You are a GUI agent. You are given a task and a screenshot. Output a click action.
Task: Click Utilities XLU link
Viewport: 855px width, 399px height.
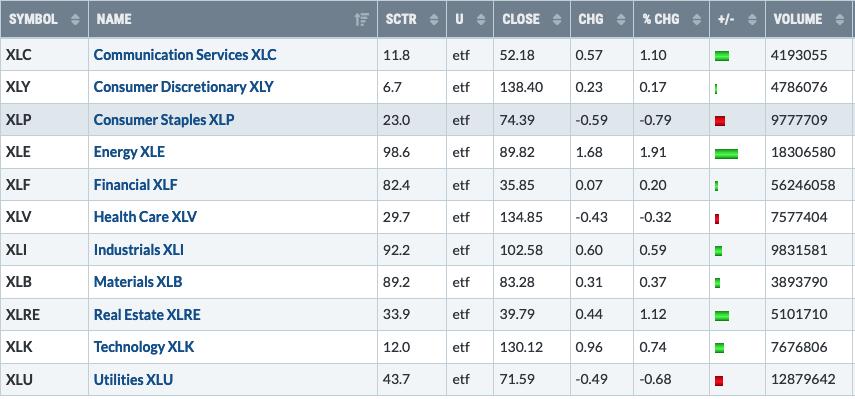[134, 379]
